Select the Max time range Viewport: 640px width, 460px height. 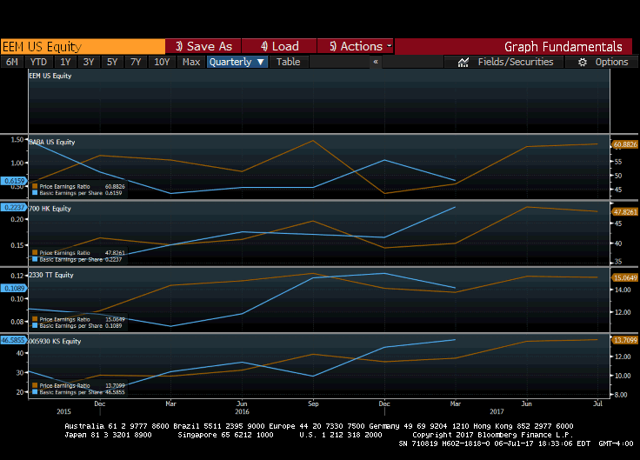point(191,62)
